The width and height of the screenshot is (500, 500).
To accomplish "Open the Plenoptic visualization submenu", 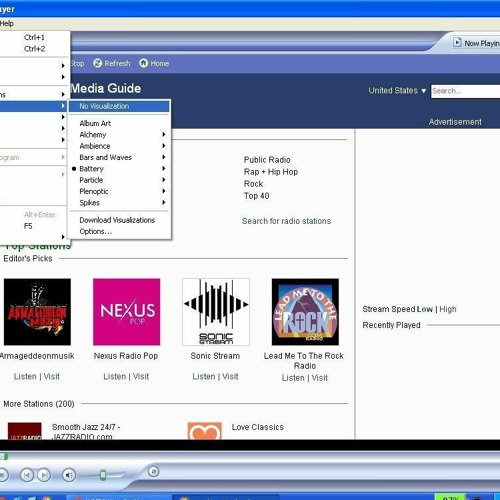I will click(120, 191).
